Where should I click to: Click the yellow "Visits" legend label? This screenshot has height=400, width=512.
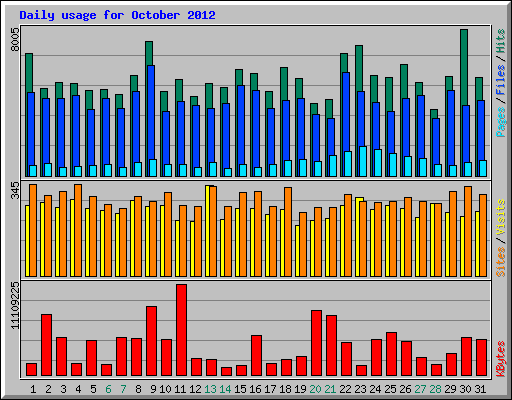(501, 218)
